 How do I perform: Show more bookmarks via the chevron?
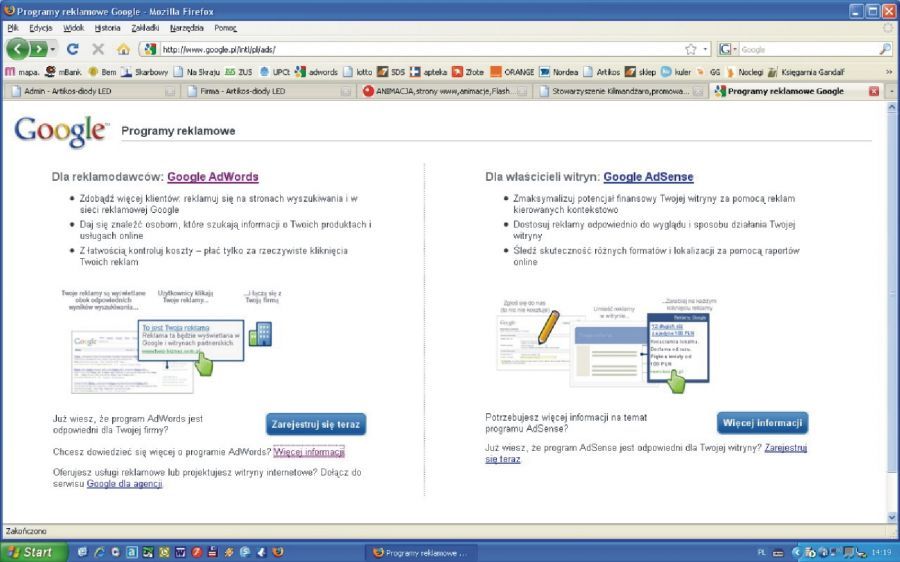(889, 72)
